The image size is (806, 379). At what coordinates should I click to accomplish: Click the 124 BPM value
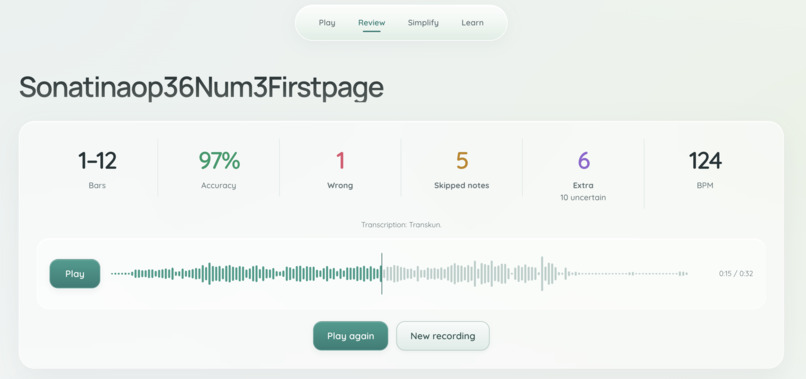click(705, 161)
